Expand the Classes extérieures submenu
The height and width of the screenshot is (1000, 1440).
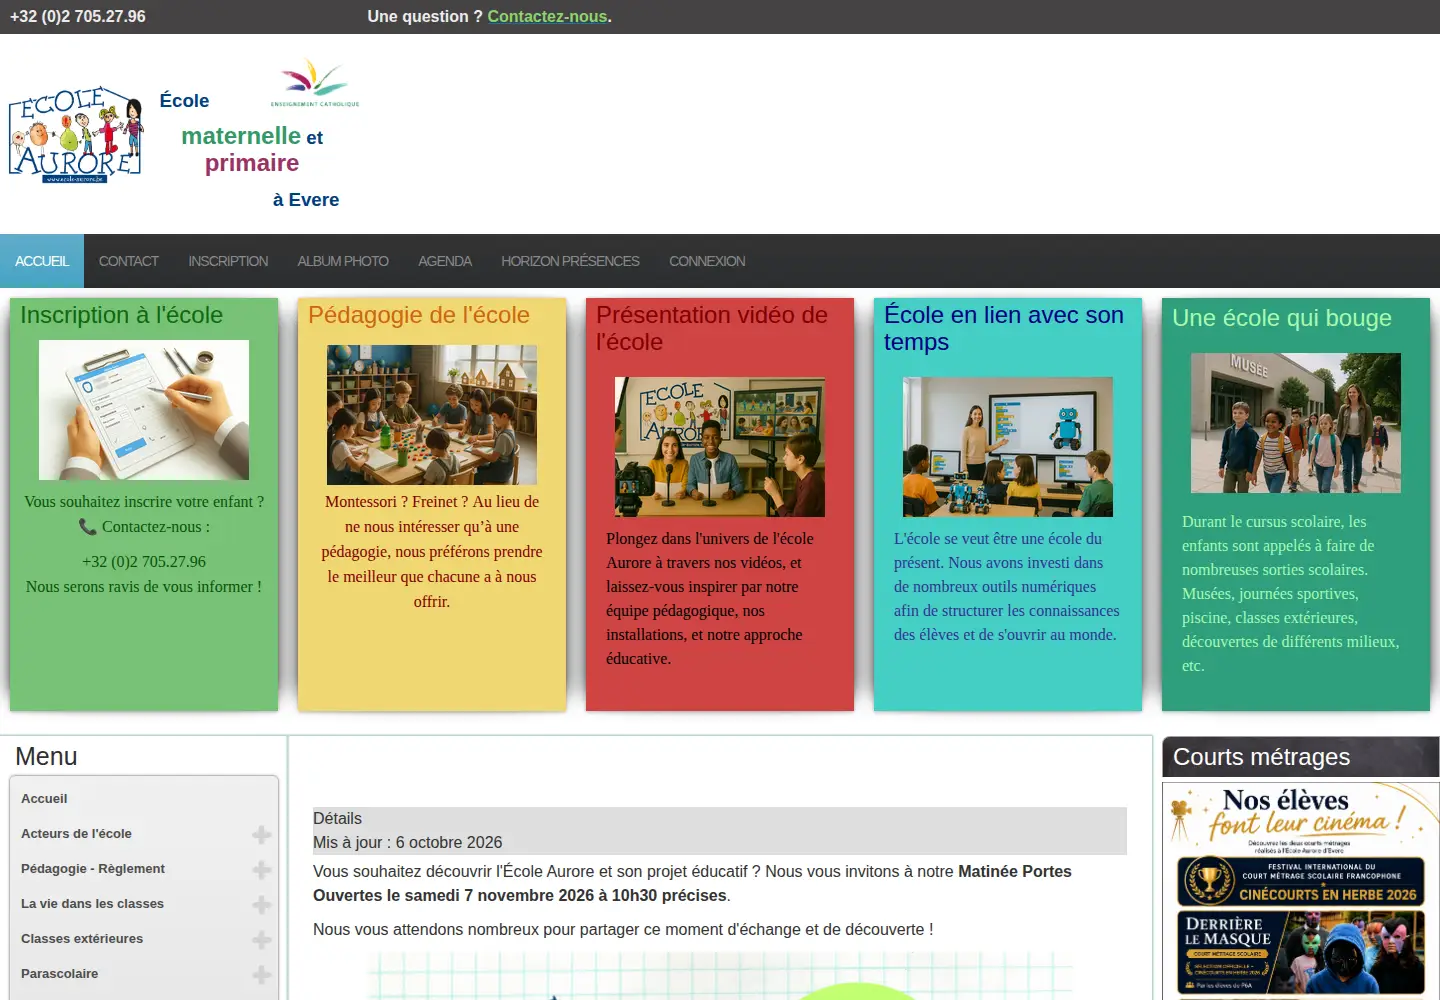(262, 939)
